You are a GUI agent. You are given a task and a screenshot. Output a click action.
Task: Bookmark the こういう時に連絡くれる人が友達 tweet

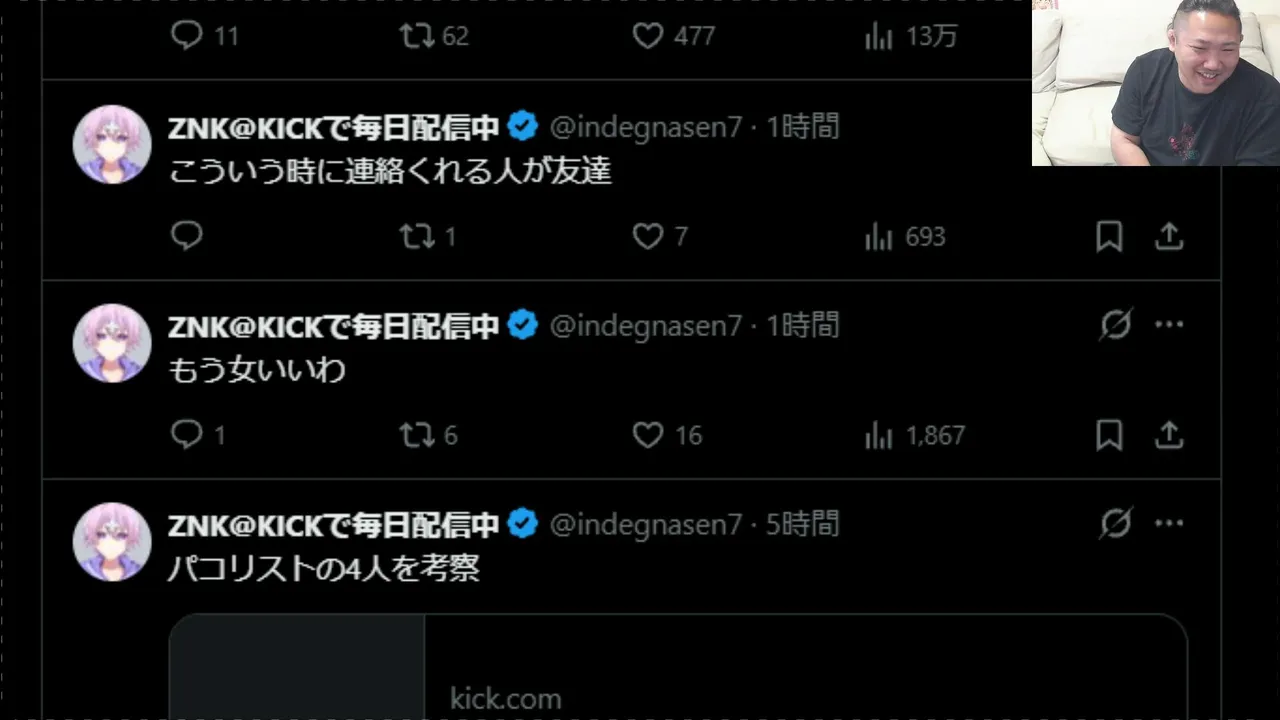1109,236
